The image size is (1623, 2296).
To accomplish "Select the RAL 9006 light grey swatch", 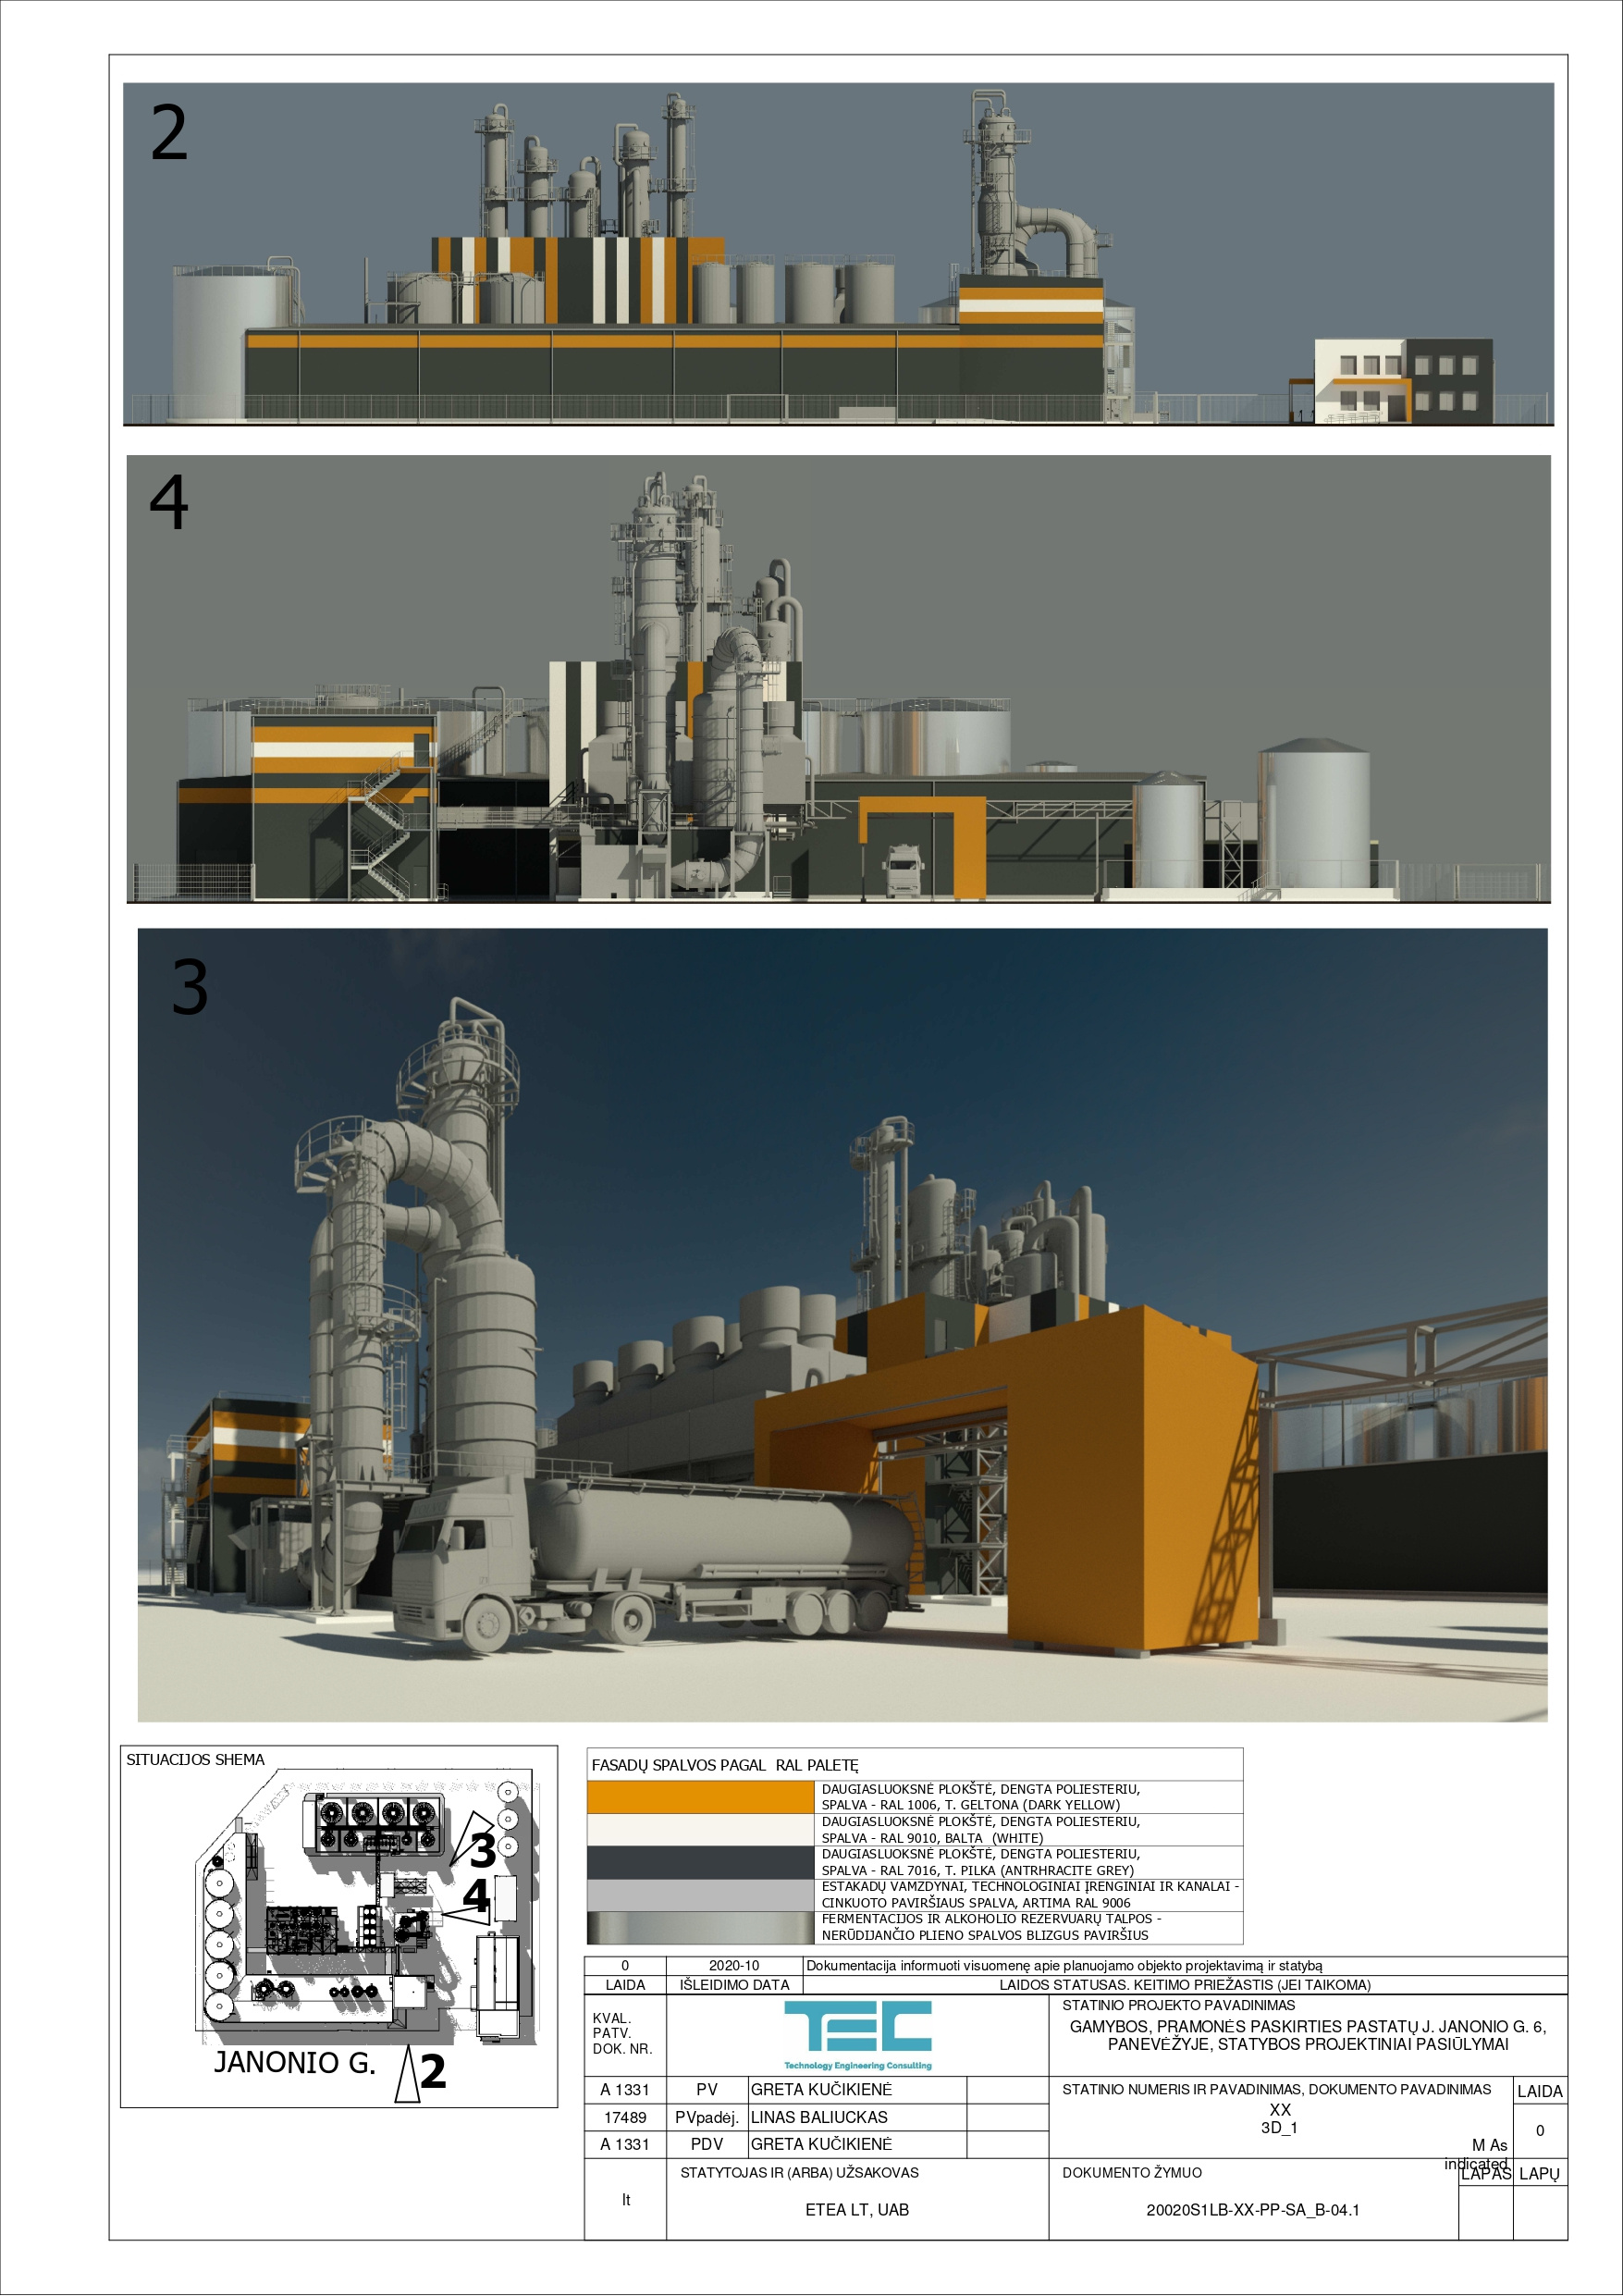I will coord(700,1894).
